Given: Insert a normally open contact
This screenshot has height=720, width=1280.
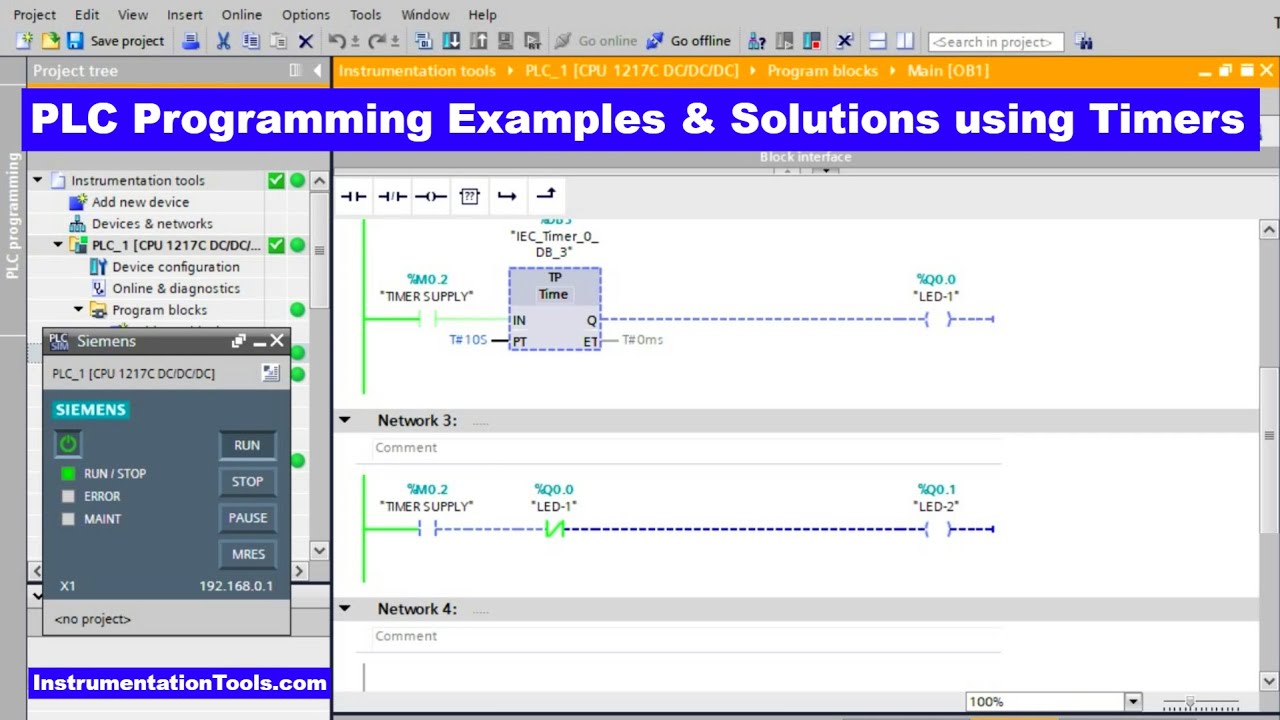Looking at the screenshot, I should pyautogui.click(x=353, y=196).
